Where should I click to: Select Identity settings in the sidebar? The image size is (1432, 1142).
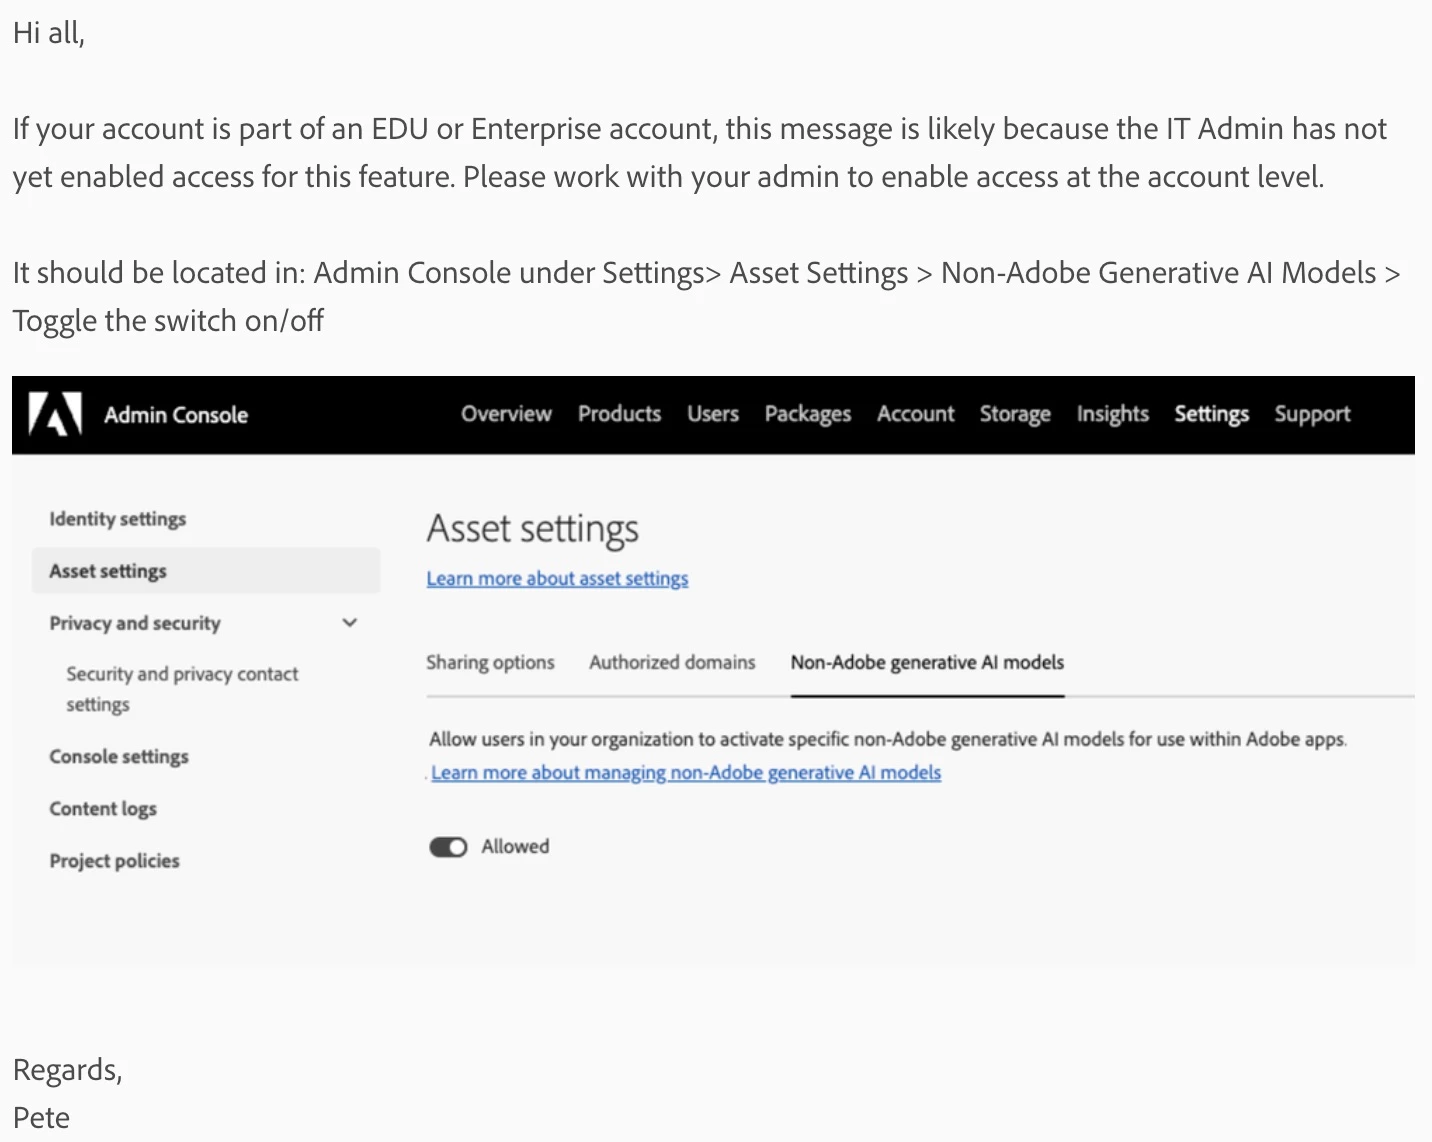click(118, 519)
